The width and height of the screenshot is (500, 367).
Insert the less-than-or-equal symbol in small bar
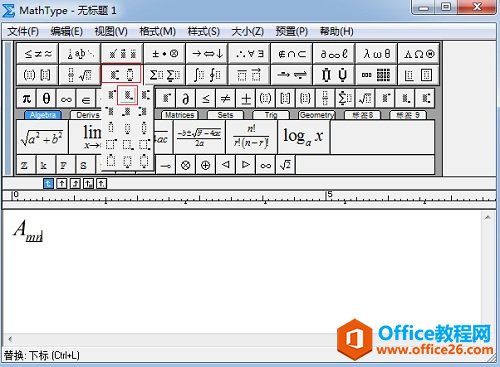(x=206, y=98)
